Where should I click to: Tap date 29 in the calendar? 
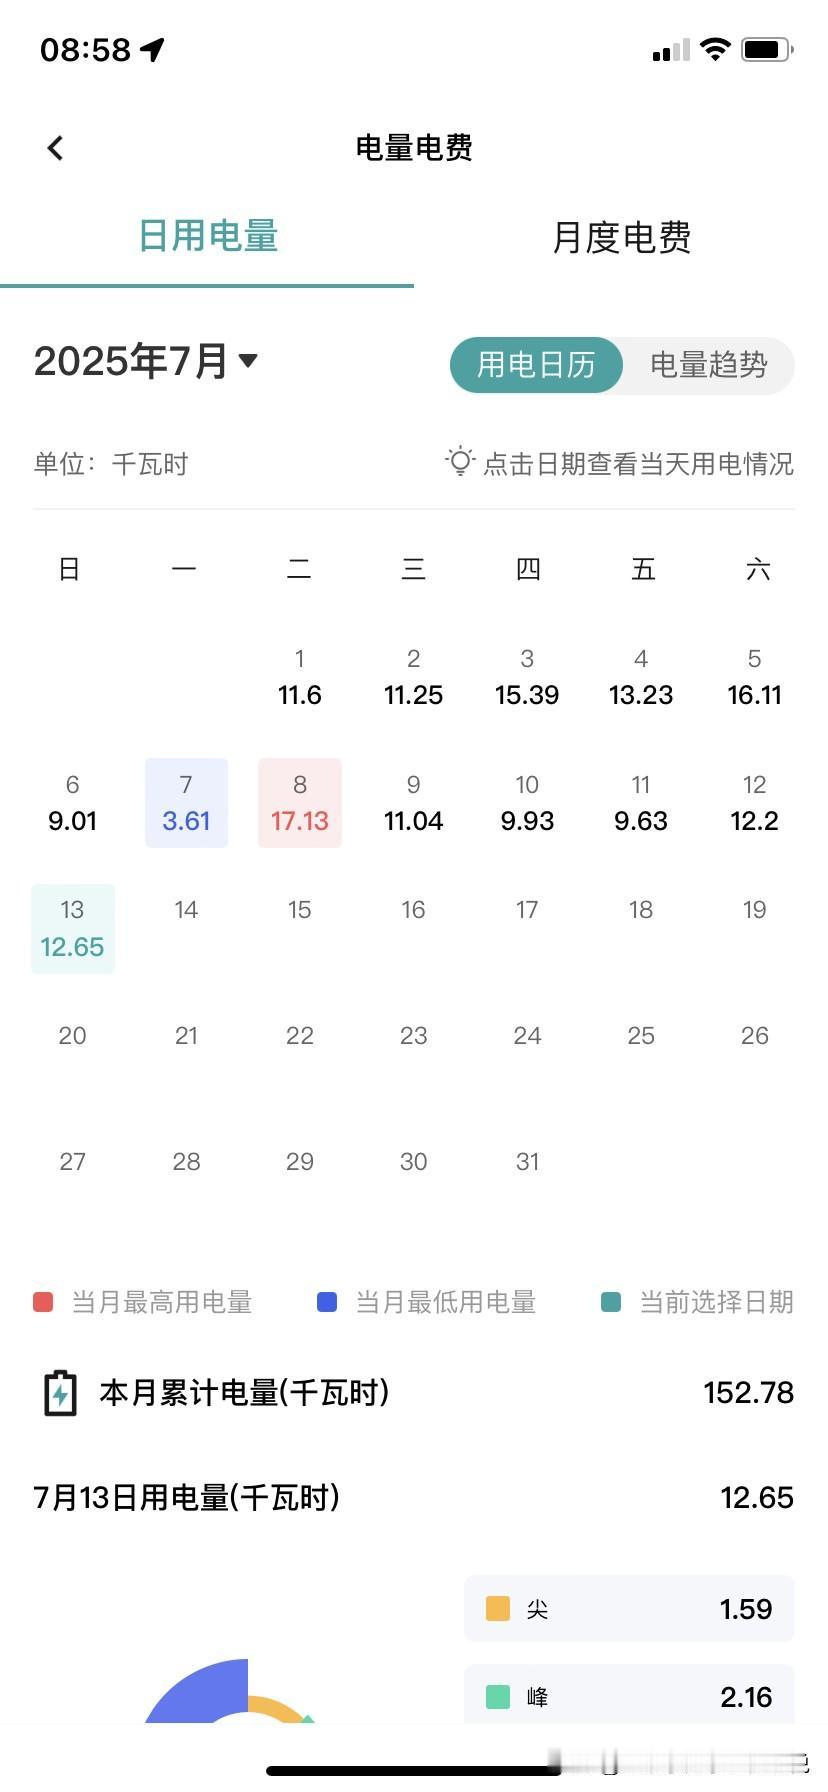tap(300, 1162)
